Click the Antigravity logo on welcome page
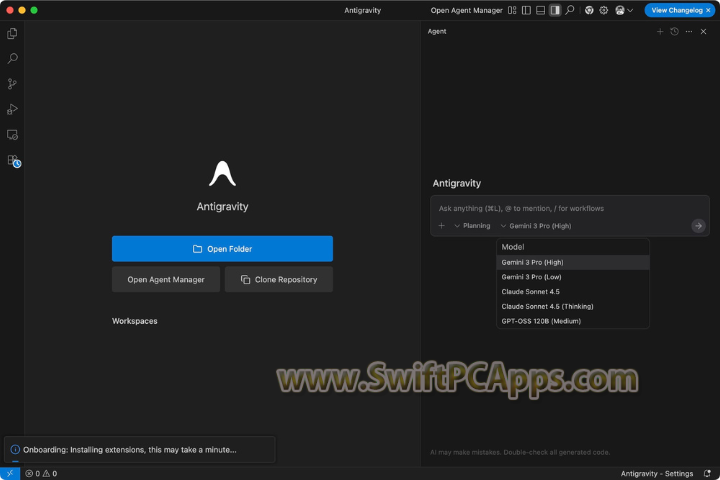The height and width of the screenshot is (480, 720). 223,174
